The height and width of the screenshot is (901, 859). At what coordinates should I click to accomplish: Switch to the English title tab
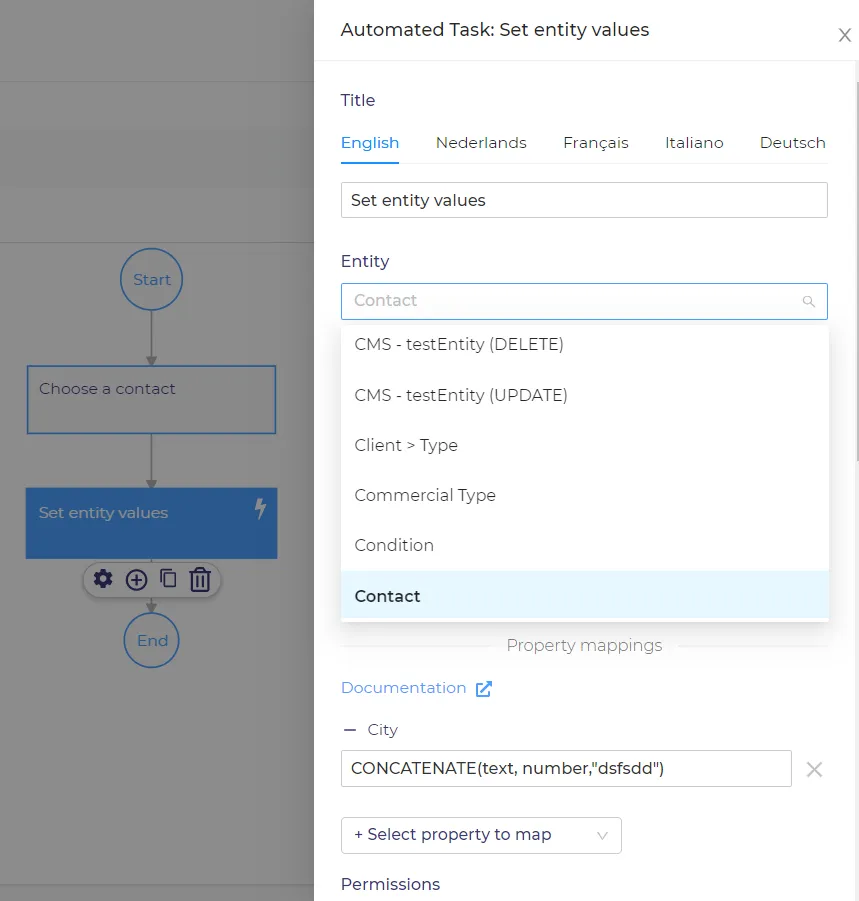[x=369, y=143]
